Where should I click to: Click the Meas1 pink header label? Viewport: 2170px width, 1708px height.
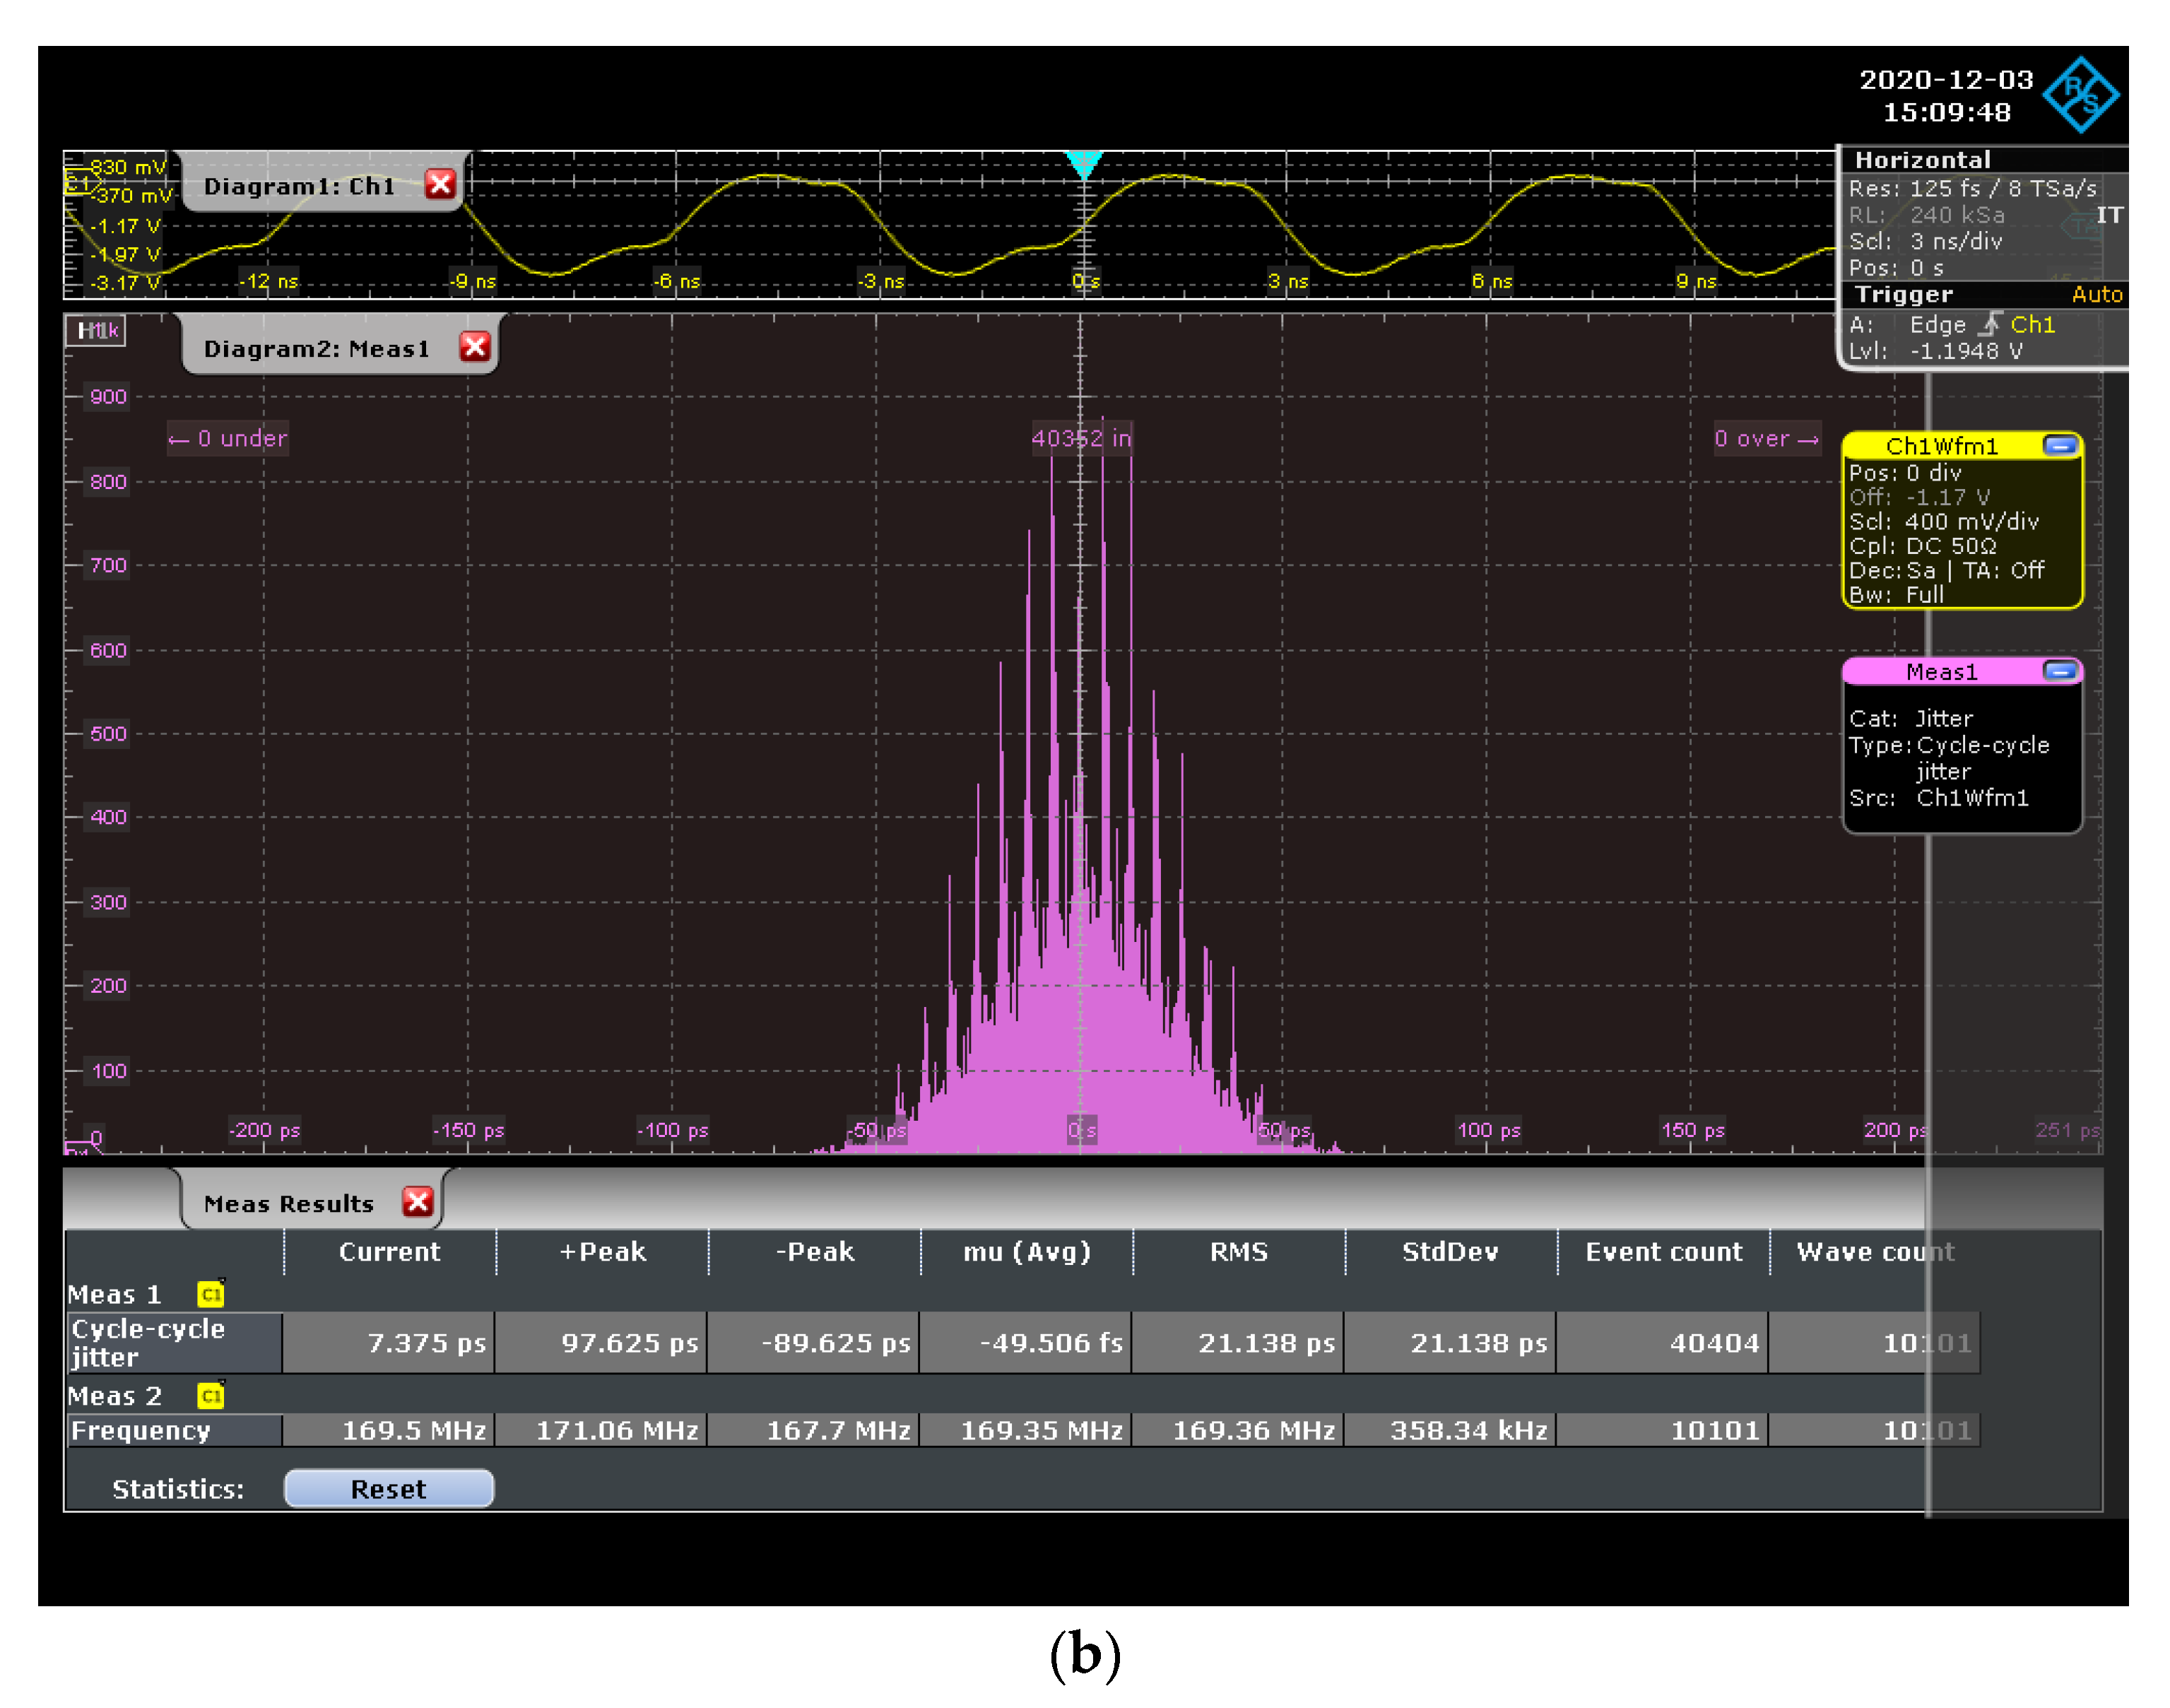[x=1940, y=671]
